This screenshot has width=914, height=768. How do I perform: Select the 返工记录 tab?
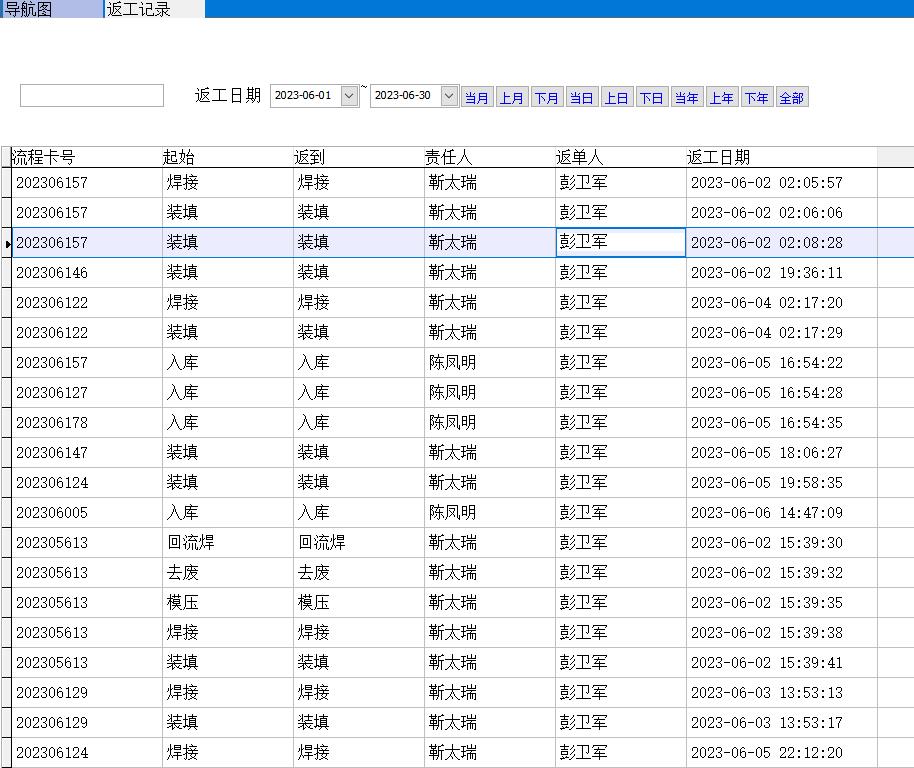coord(140,9)
